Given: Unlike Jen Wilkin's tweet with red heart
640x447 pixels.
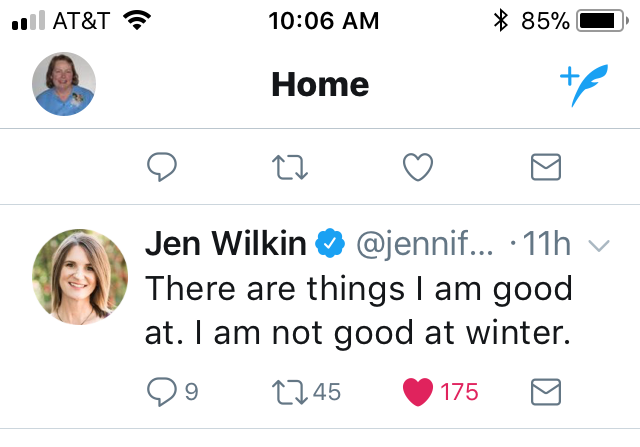Looking at the screenshot, I should point(417,391).
